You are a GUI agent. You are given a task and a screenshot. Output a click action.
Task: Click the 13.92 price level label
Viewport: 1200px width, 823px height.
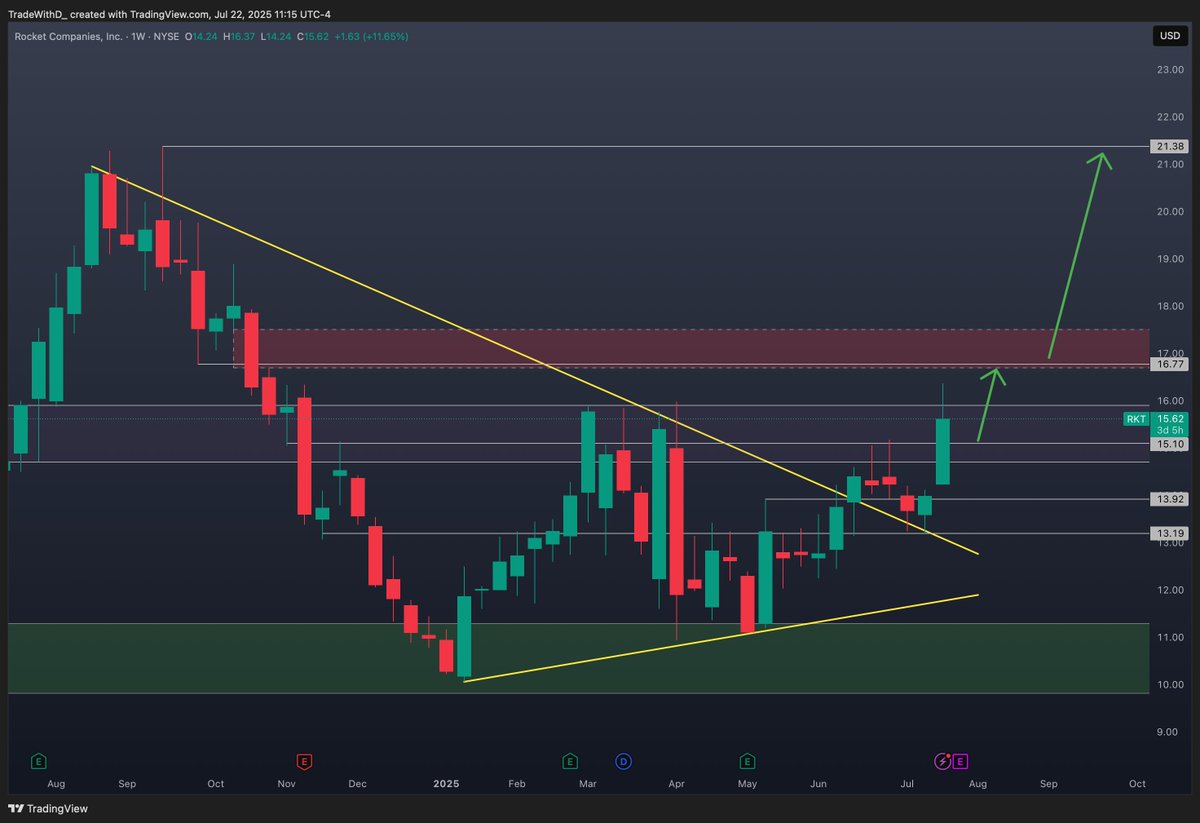coord(1168,499)
